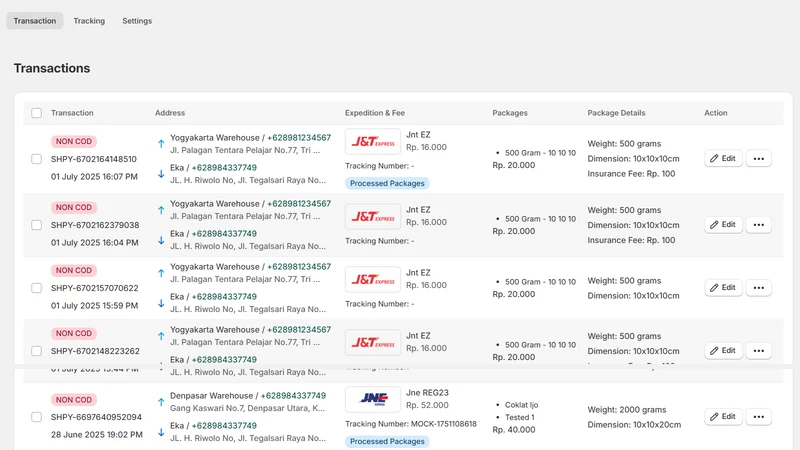This screenshot has width=800, height=450.
Task: Click the JNE logo in Denpasar row
Action: click(373, 399)
